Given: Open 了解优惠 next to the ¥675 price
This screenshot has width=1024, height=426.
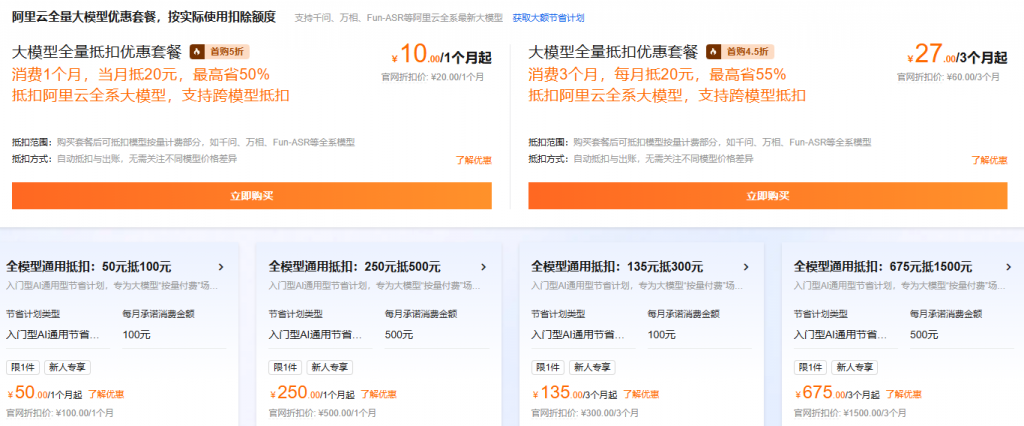Looking at the screenshot, I should point(902,394).
